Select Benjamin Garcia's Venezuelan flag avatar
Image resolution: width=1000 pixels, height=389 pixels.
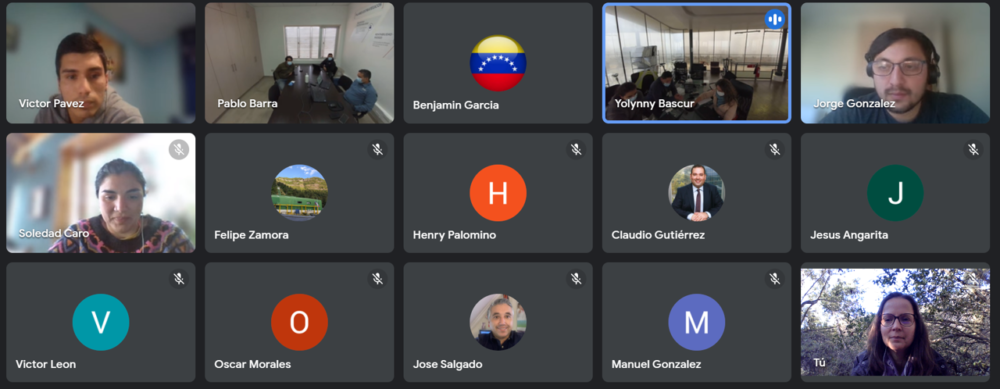point(498,63)
